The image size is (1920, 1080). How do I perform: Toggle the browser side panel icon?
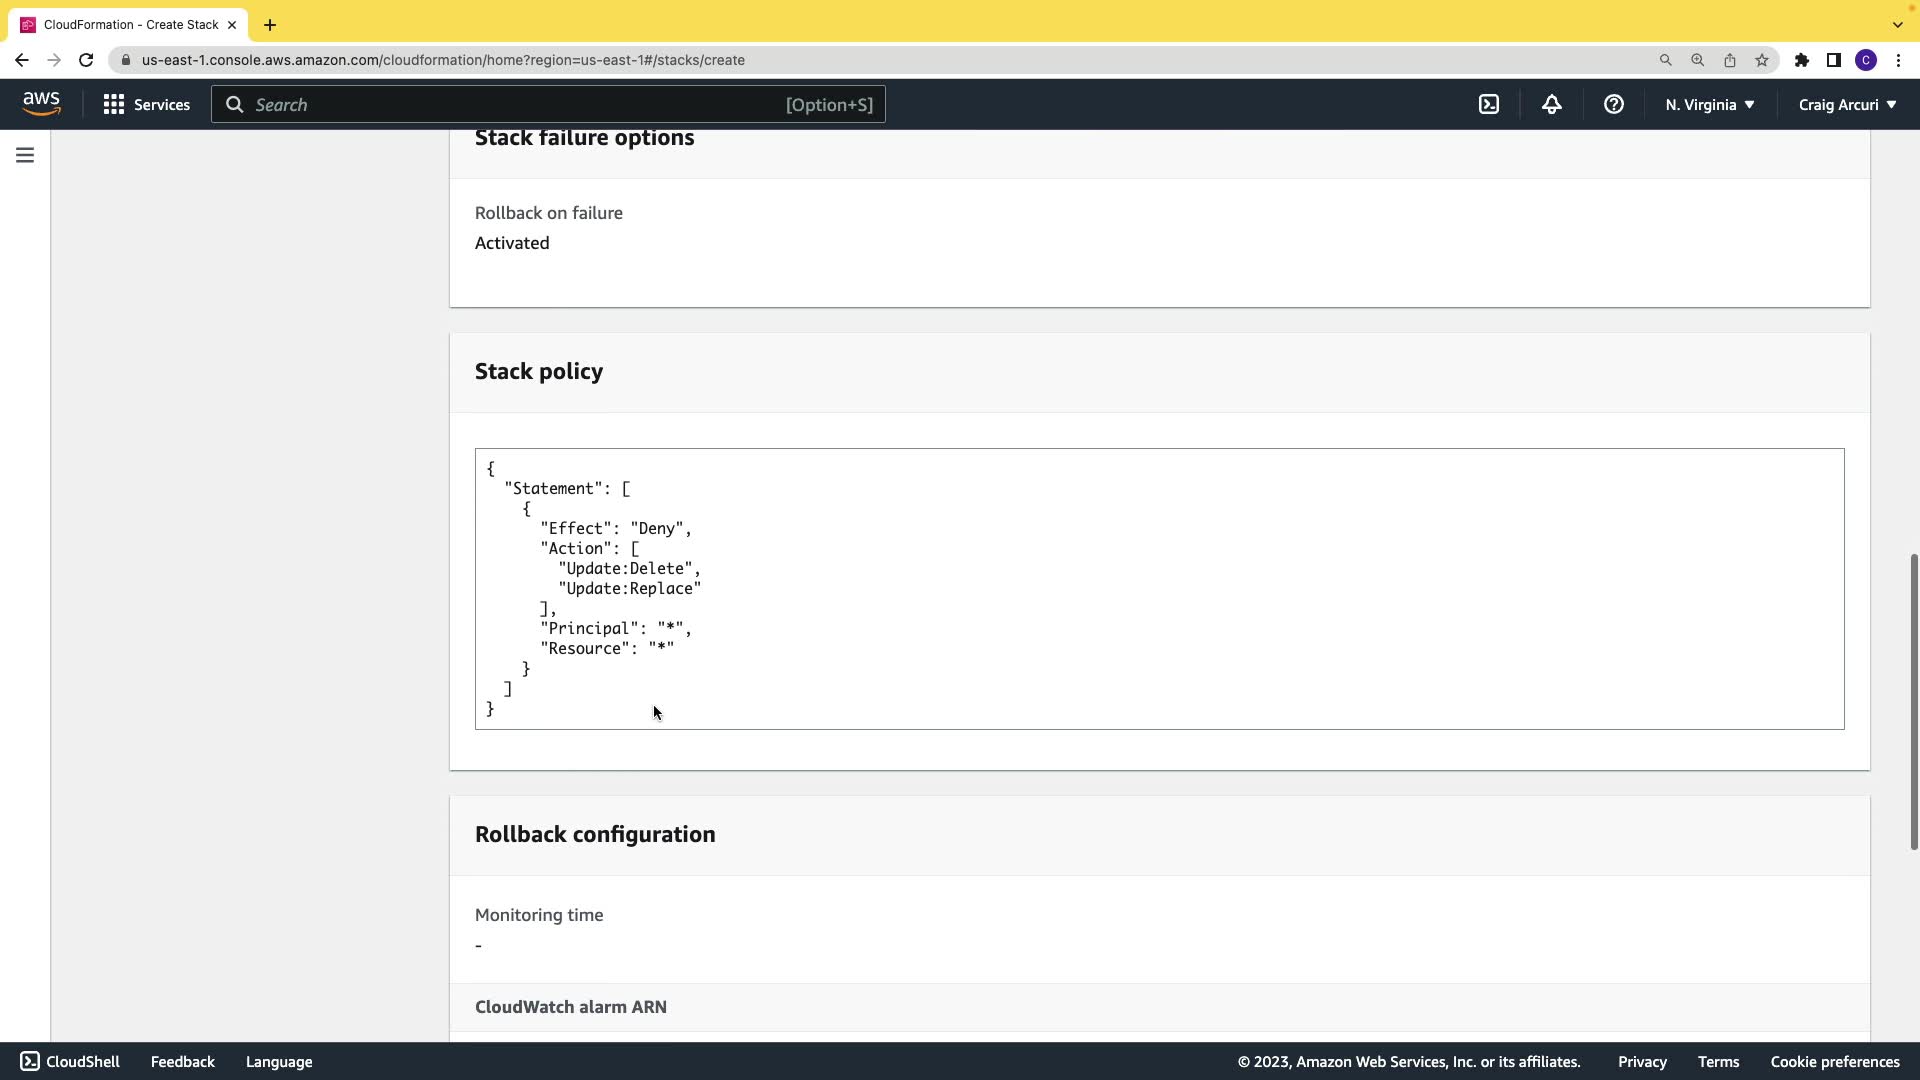pos(1833,60)
